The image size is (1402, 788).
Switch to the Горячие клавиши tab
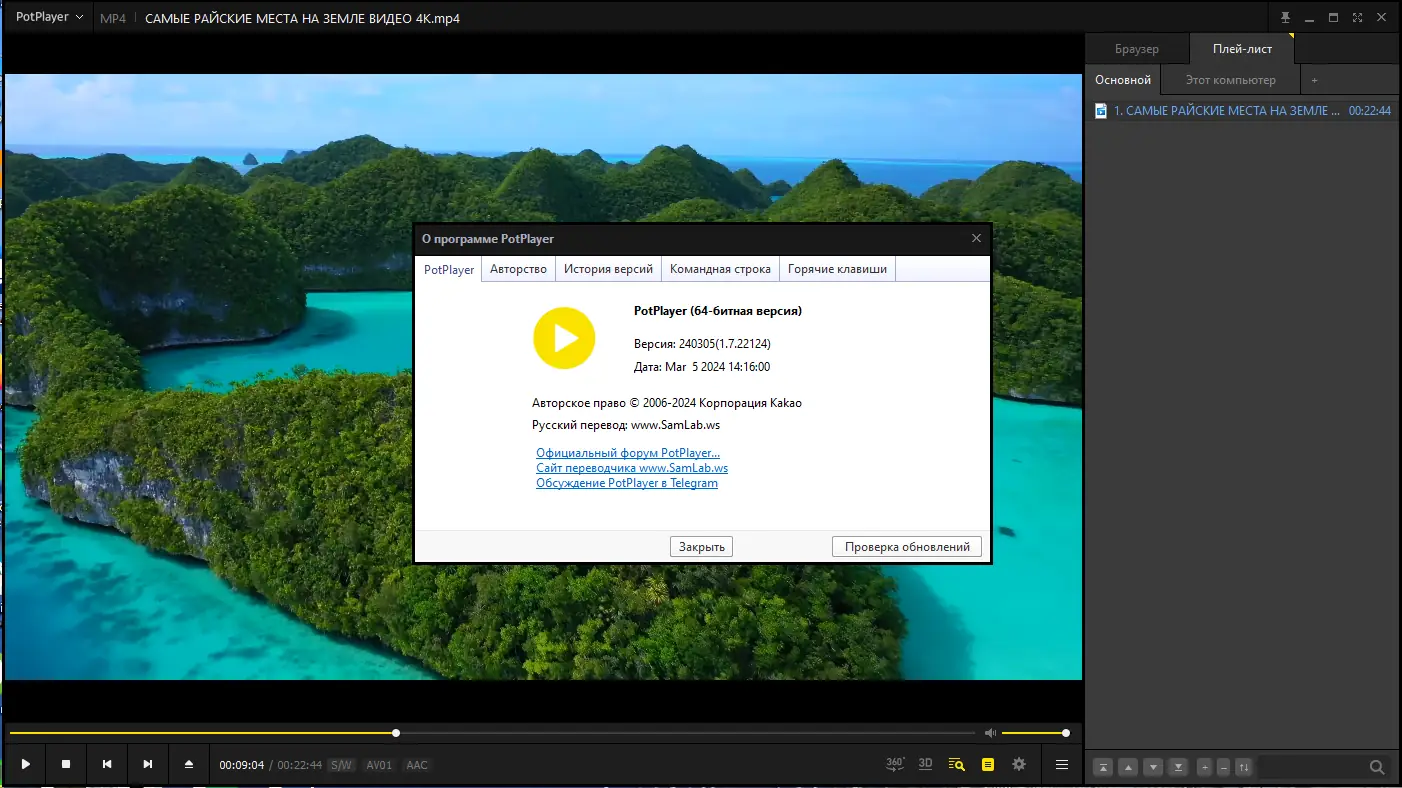(x=837, y=269)
